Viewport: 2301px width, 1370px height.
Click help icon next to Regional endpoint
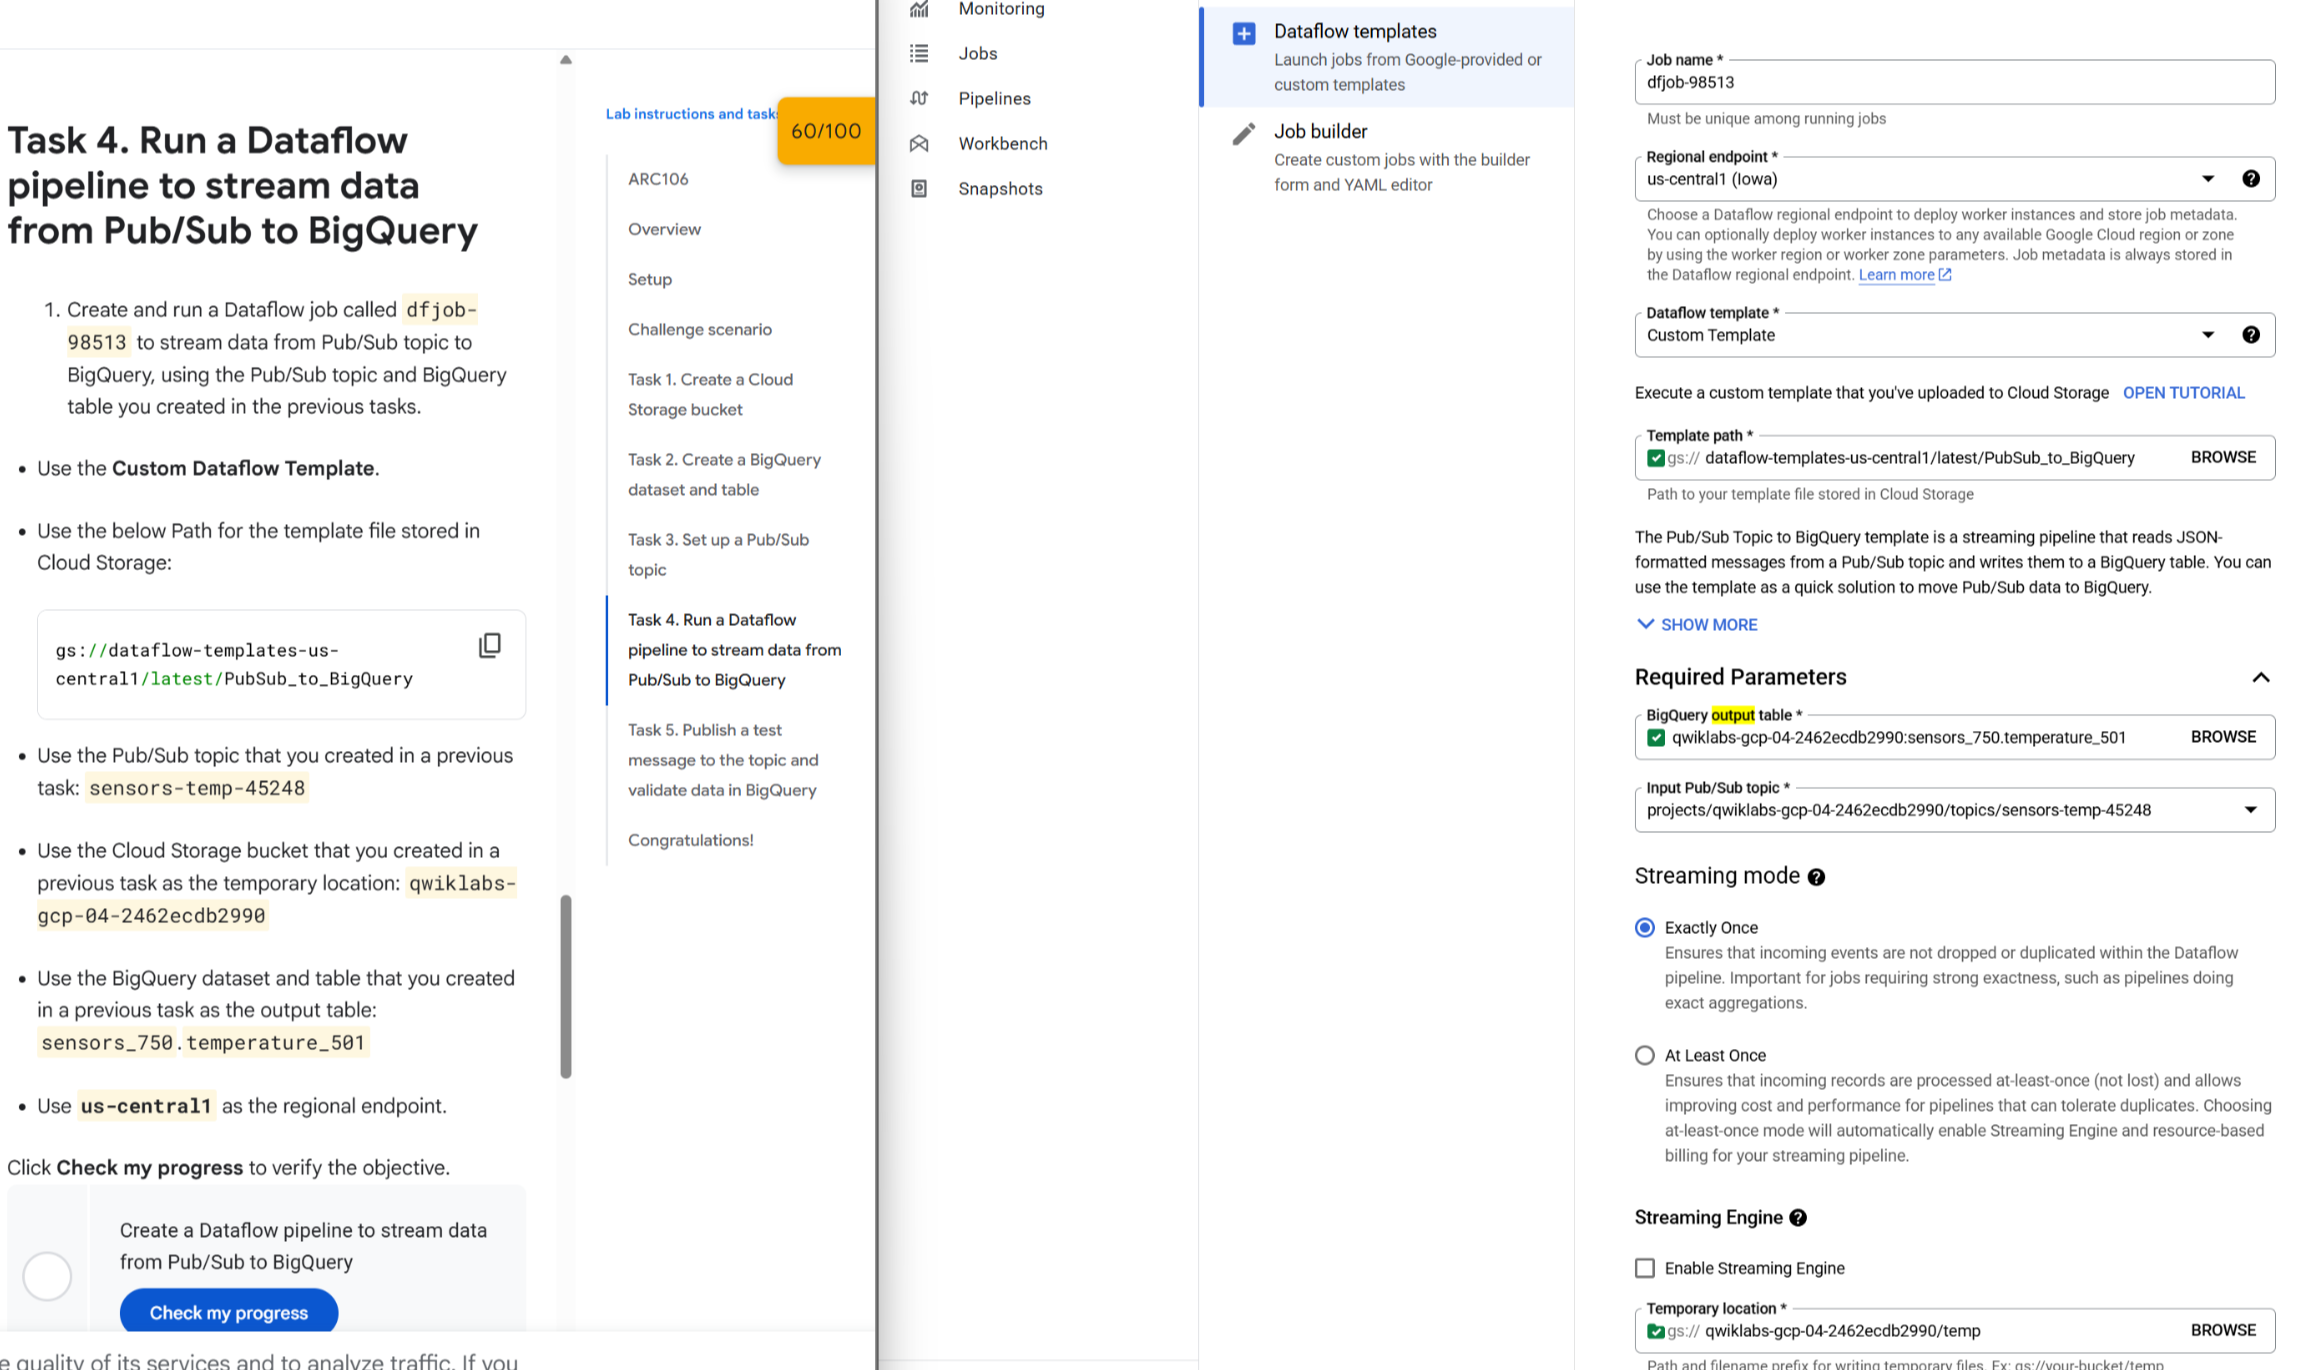[2250, 179]
